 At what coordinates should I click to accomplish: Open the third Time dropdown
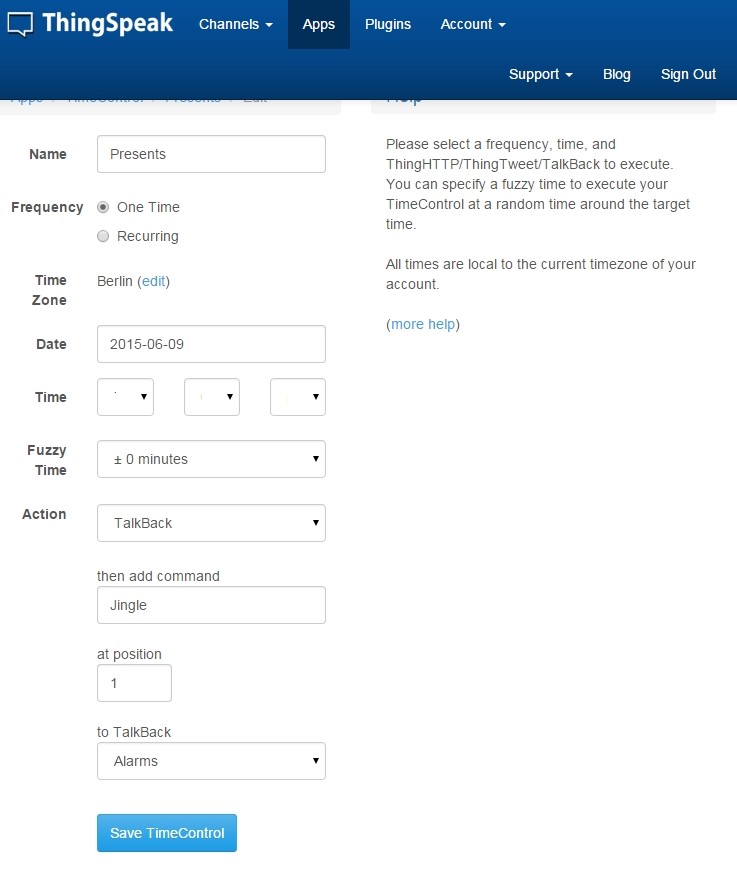298,397
